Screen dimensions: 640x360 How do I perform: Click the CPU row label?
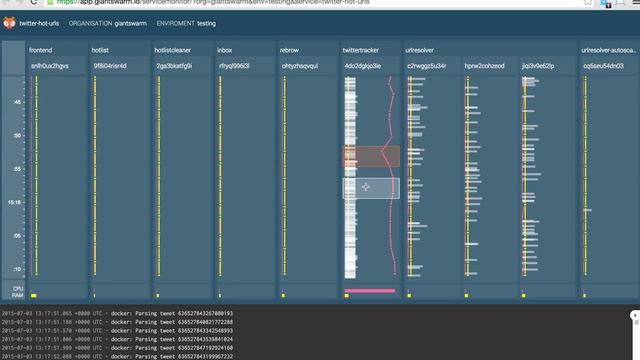coord(18,289)
